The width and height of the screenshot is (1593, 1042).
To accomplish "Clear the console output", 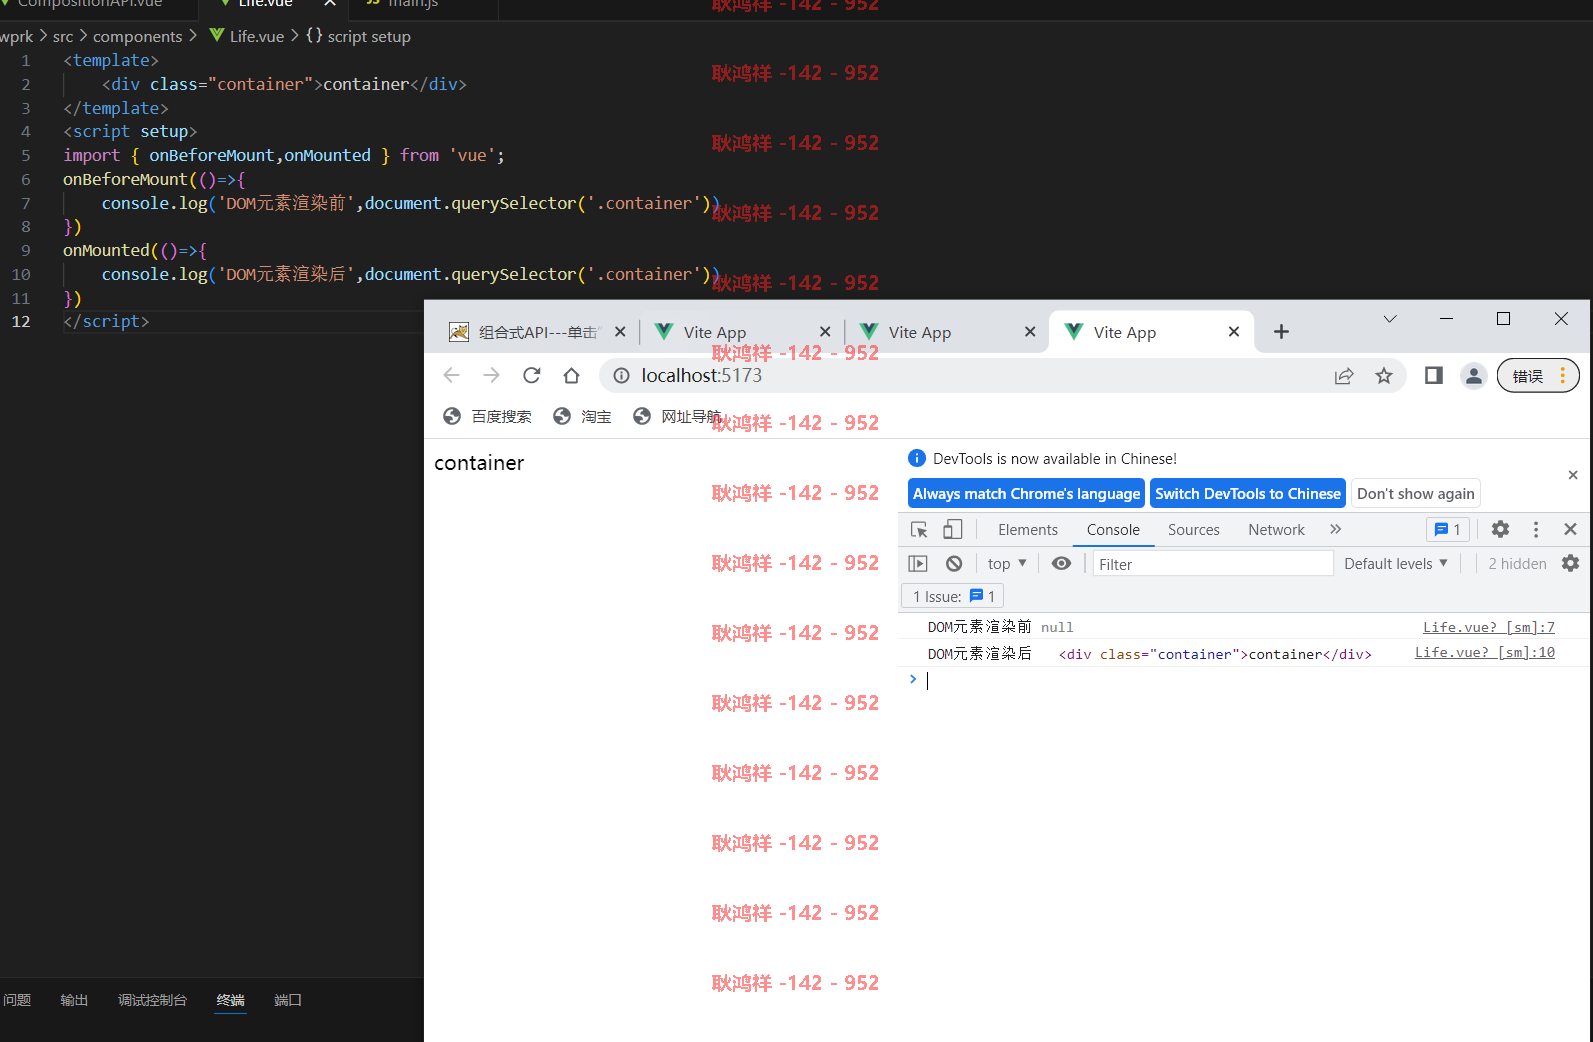I will tap(954, 564).
